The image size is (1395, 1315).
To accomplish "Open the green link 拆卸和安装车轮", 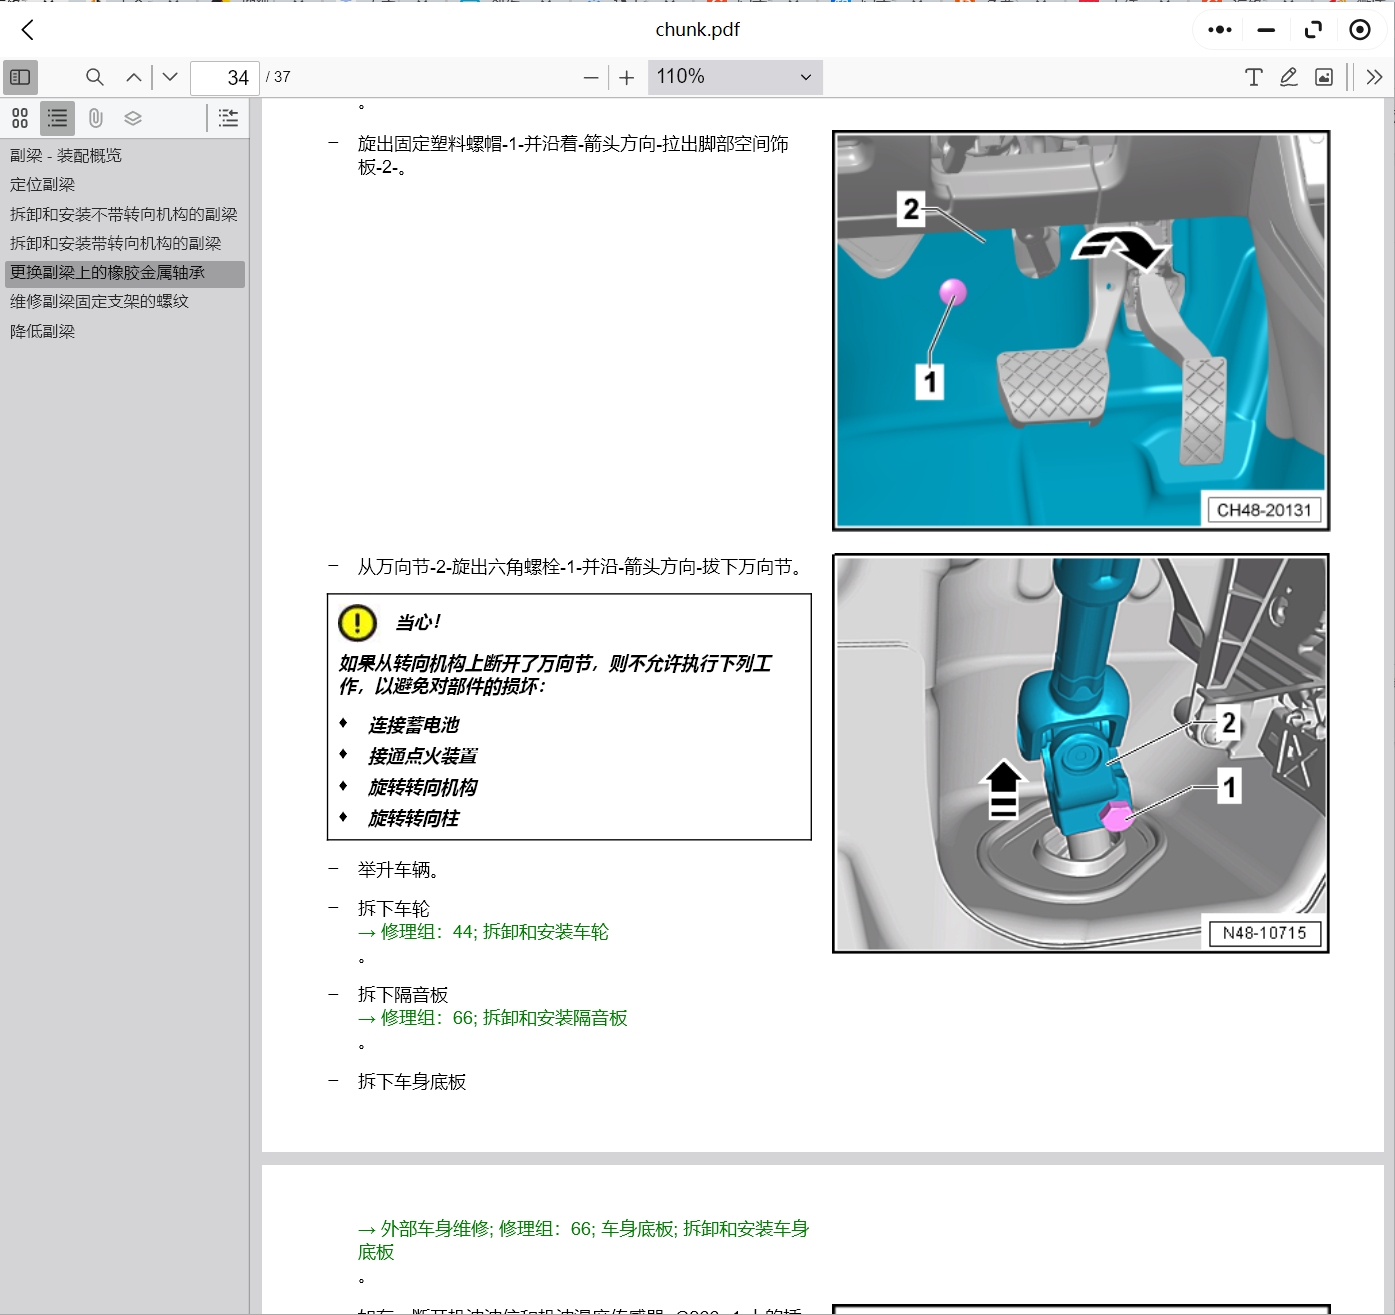I will point(545,932).
